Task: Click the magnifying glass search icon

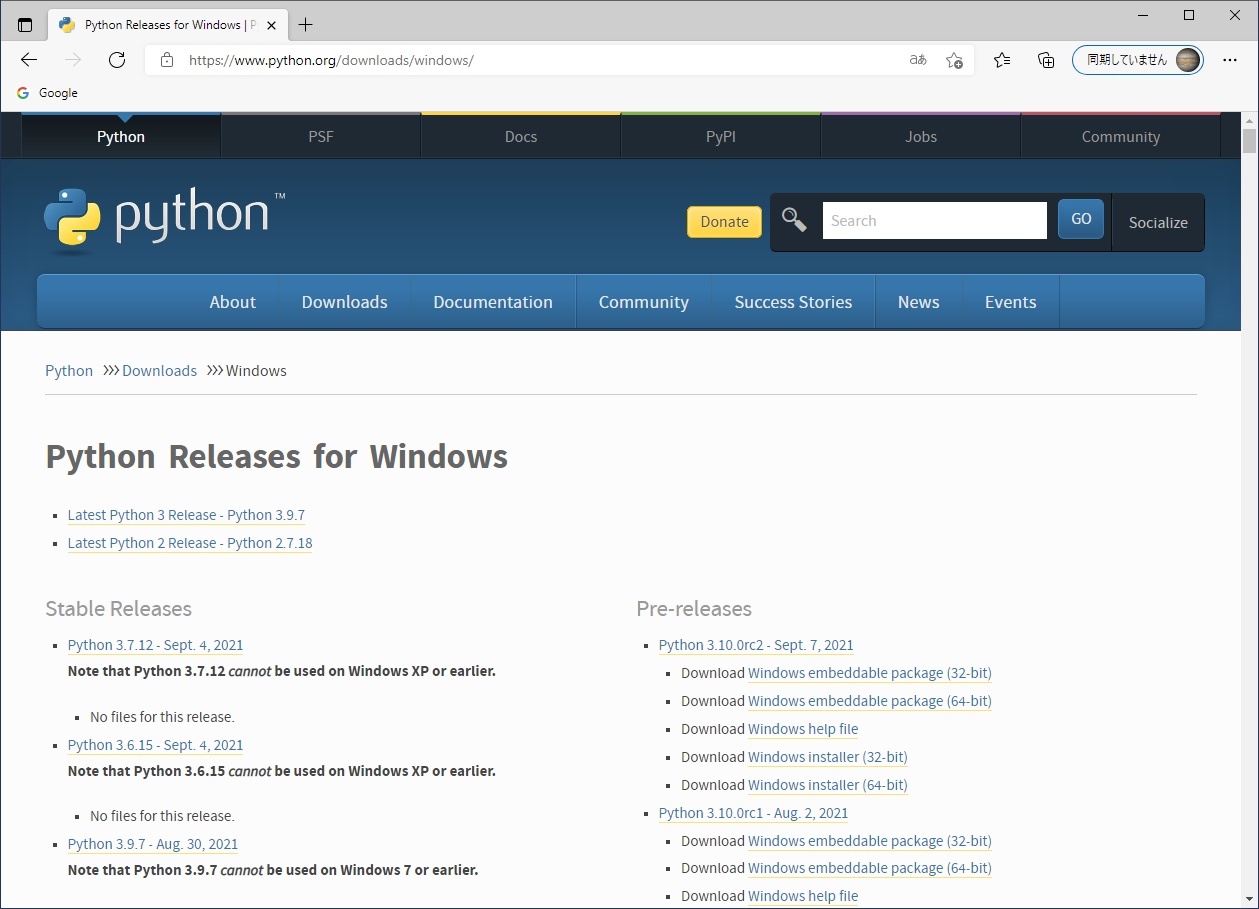Action: click(794, 220)
